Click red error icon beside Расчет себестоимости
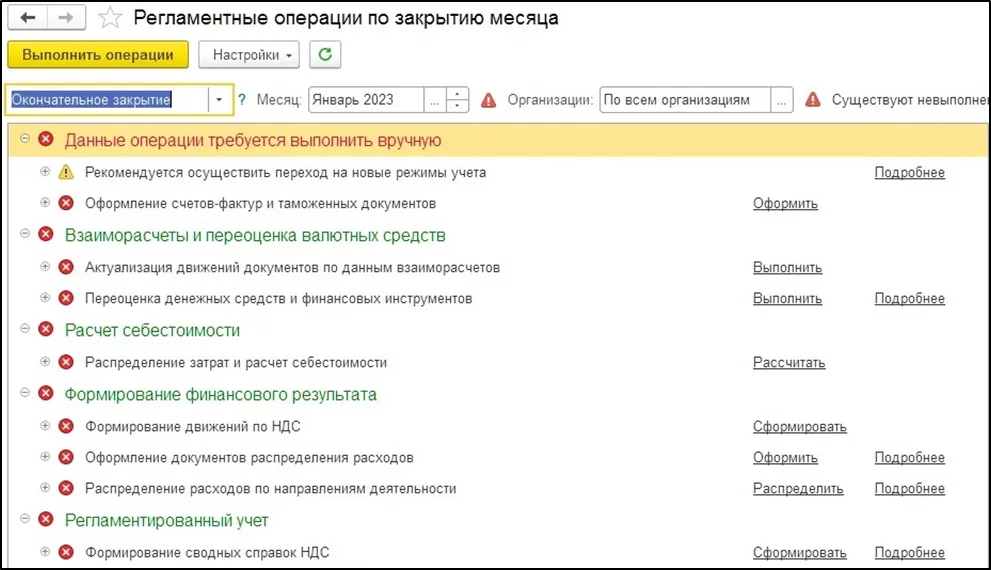The width and height of the screenshot is (991, 570). [45, 330]
